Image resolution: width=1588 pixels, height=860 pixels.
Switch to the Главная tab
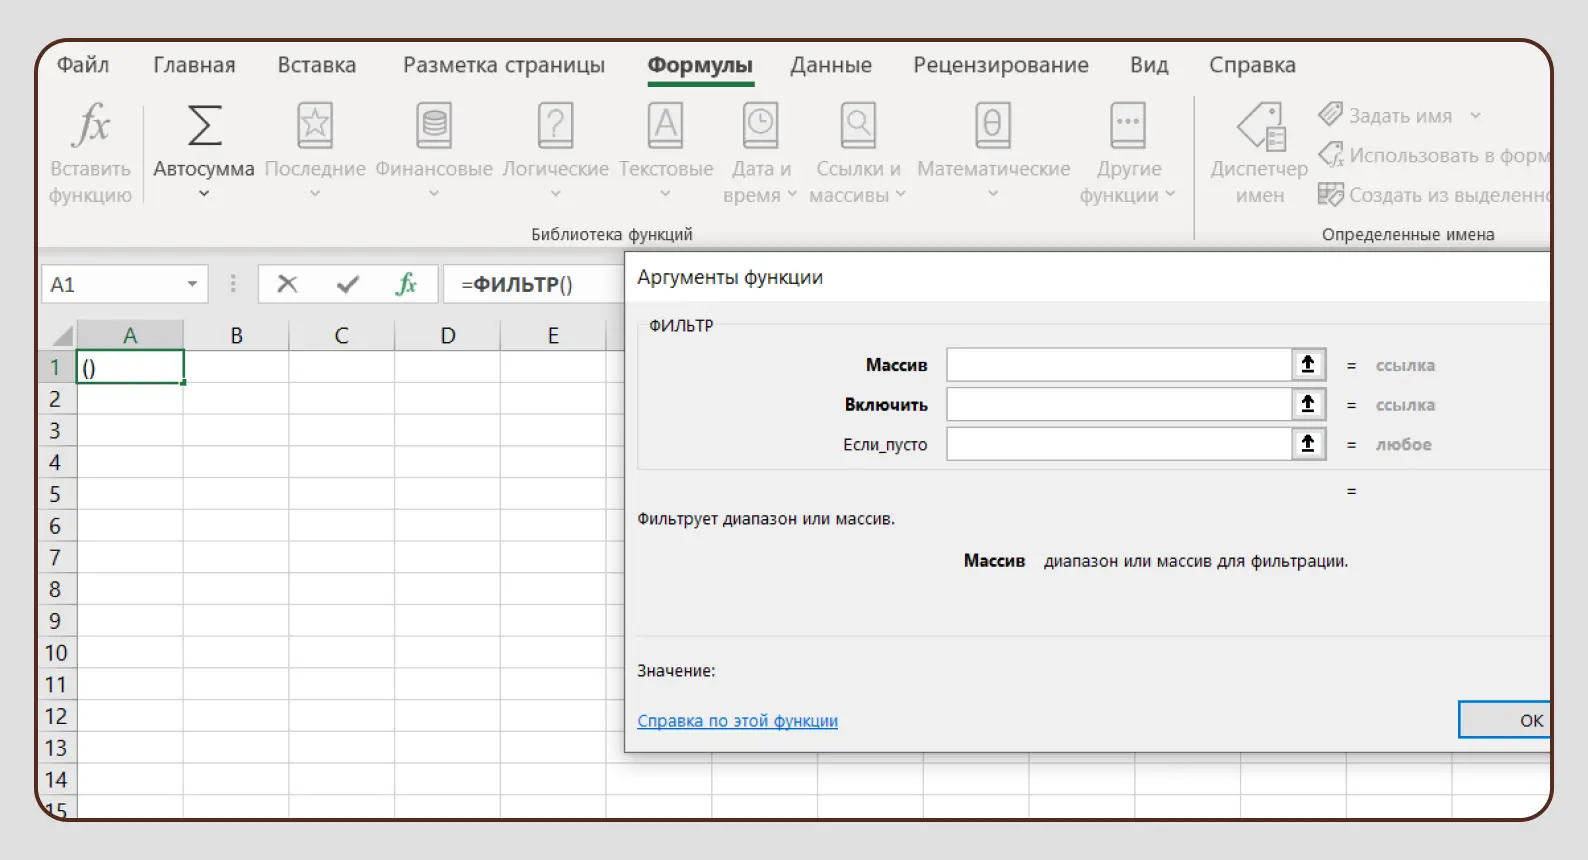coord(194,65)
